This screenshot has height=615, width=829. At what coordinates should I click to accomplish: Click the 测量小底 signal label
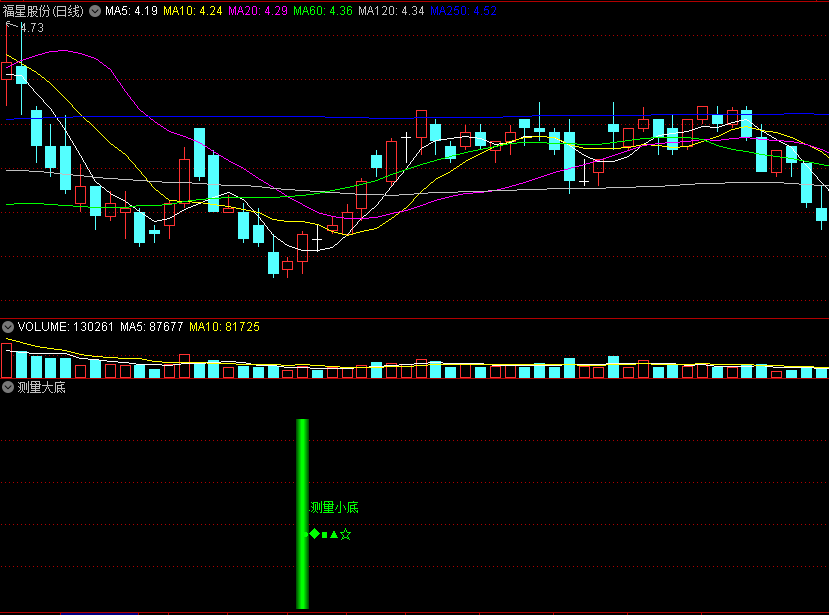[x=334, y=508]
